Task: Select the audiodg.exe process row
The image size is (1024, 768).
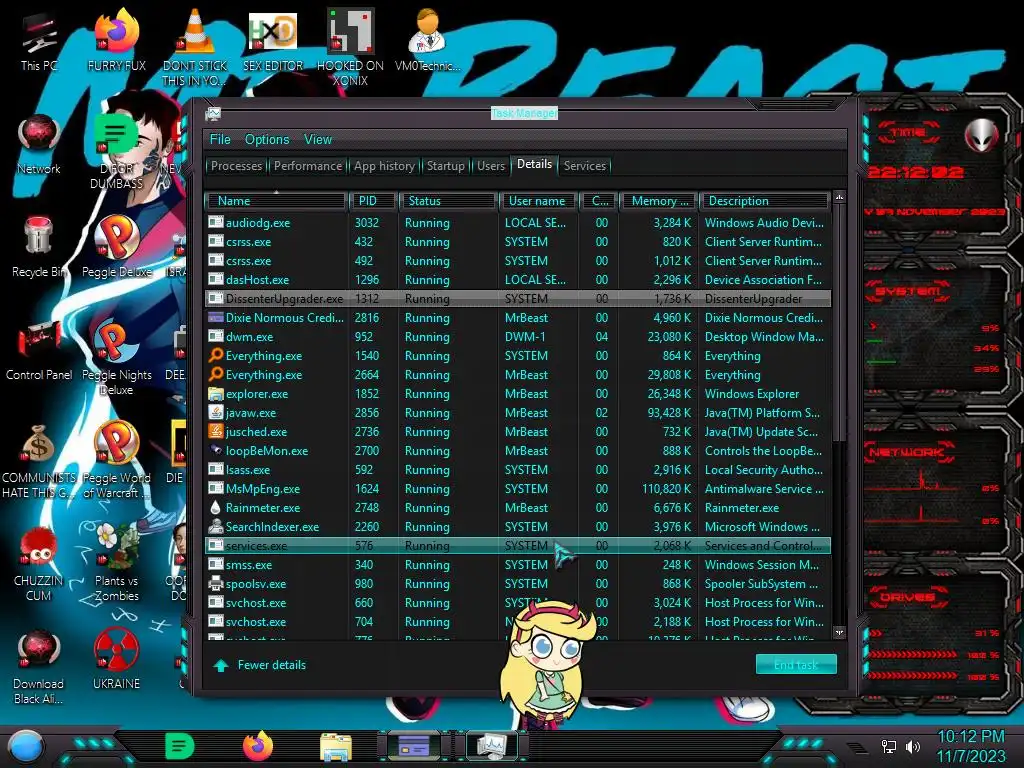Action: (x=519, y=223)
